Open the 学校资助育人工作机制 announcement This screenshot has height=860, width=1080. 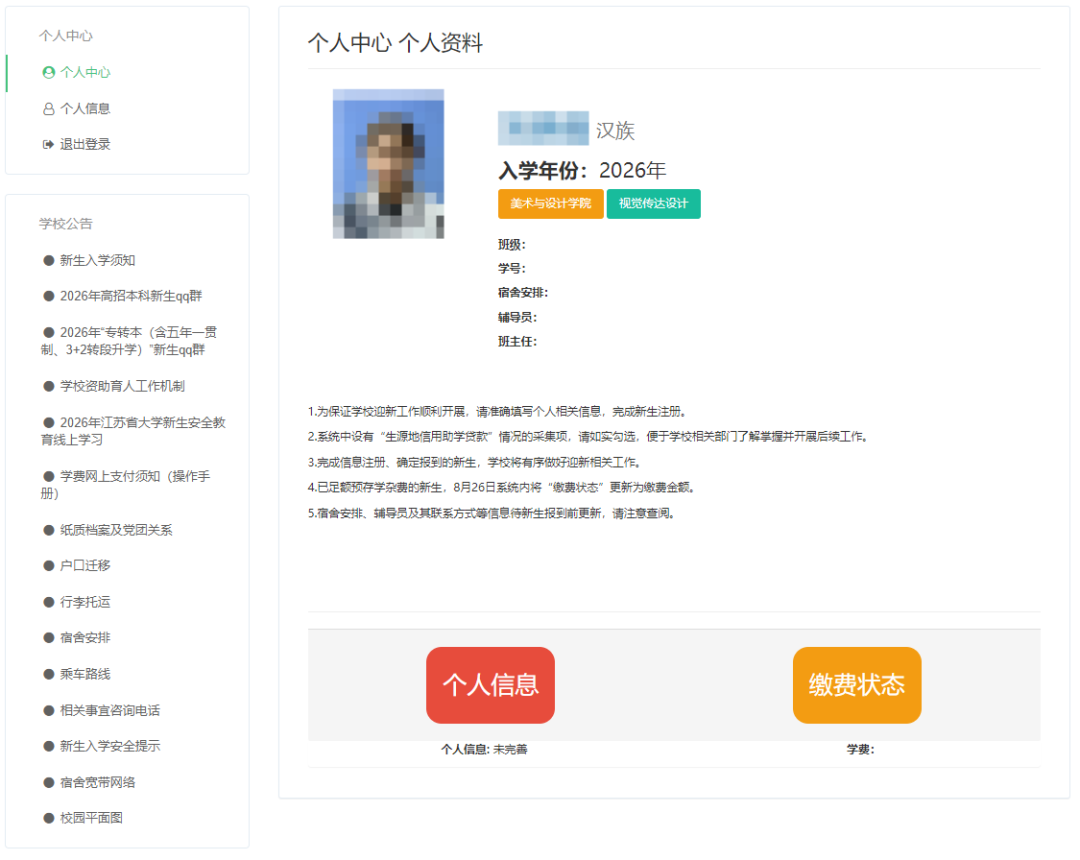pyautogui.click(x=123, y=386)
